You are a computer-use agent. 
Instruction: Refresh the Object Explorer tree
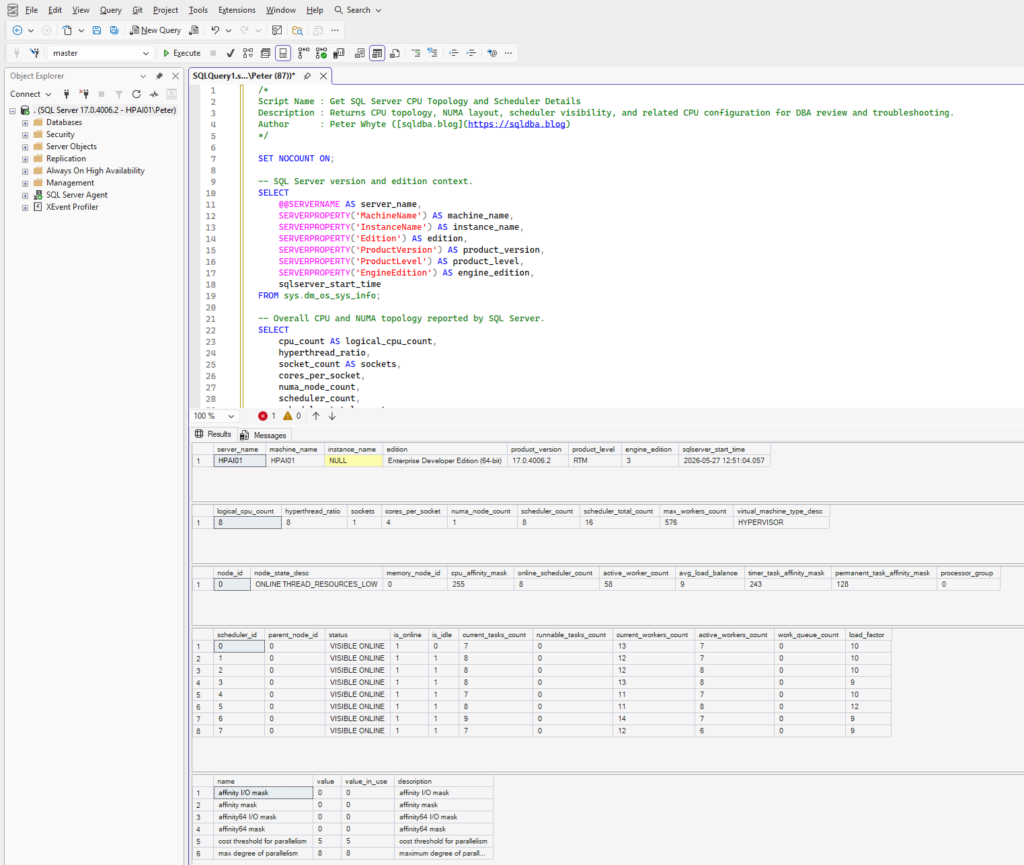[x=136, y=94]
